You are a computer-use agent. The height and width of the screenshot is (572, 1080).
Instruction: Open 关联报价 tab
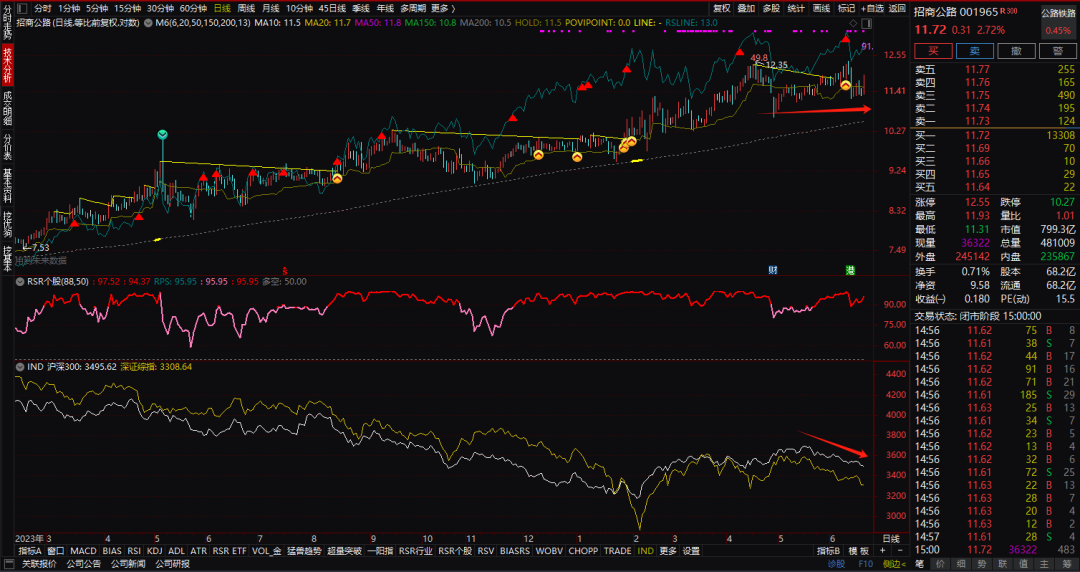[x=39, y=564]
